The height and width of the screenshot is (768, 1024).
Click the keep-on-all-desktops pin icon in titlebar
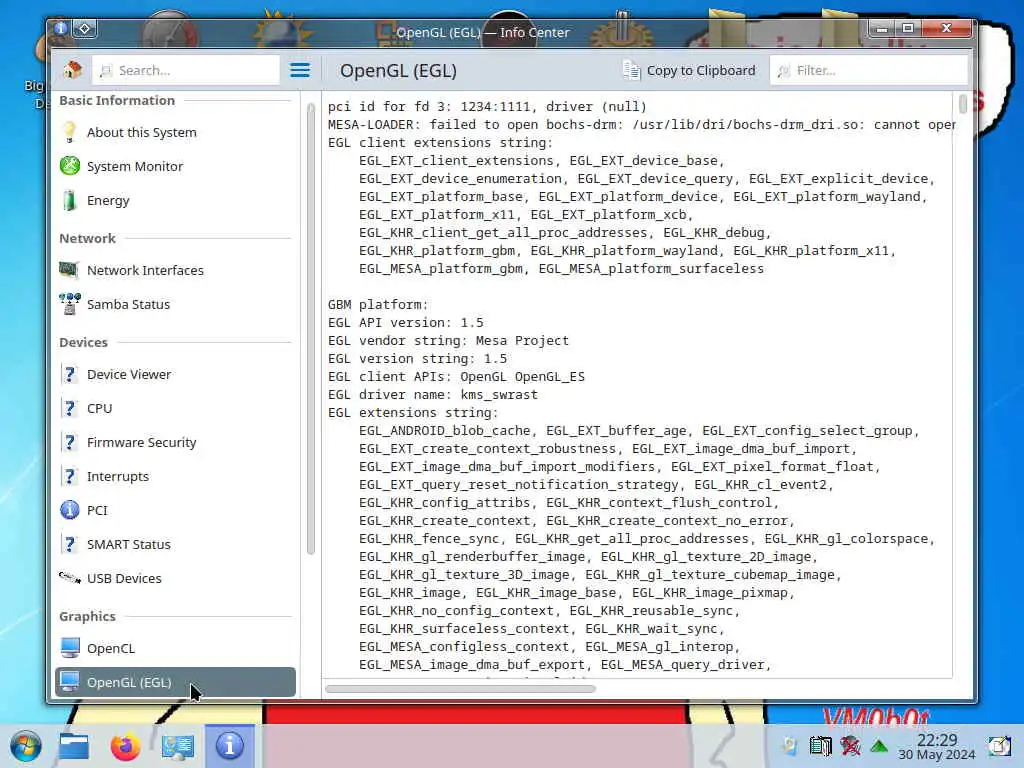point(85,28)
